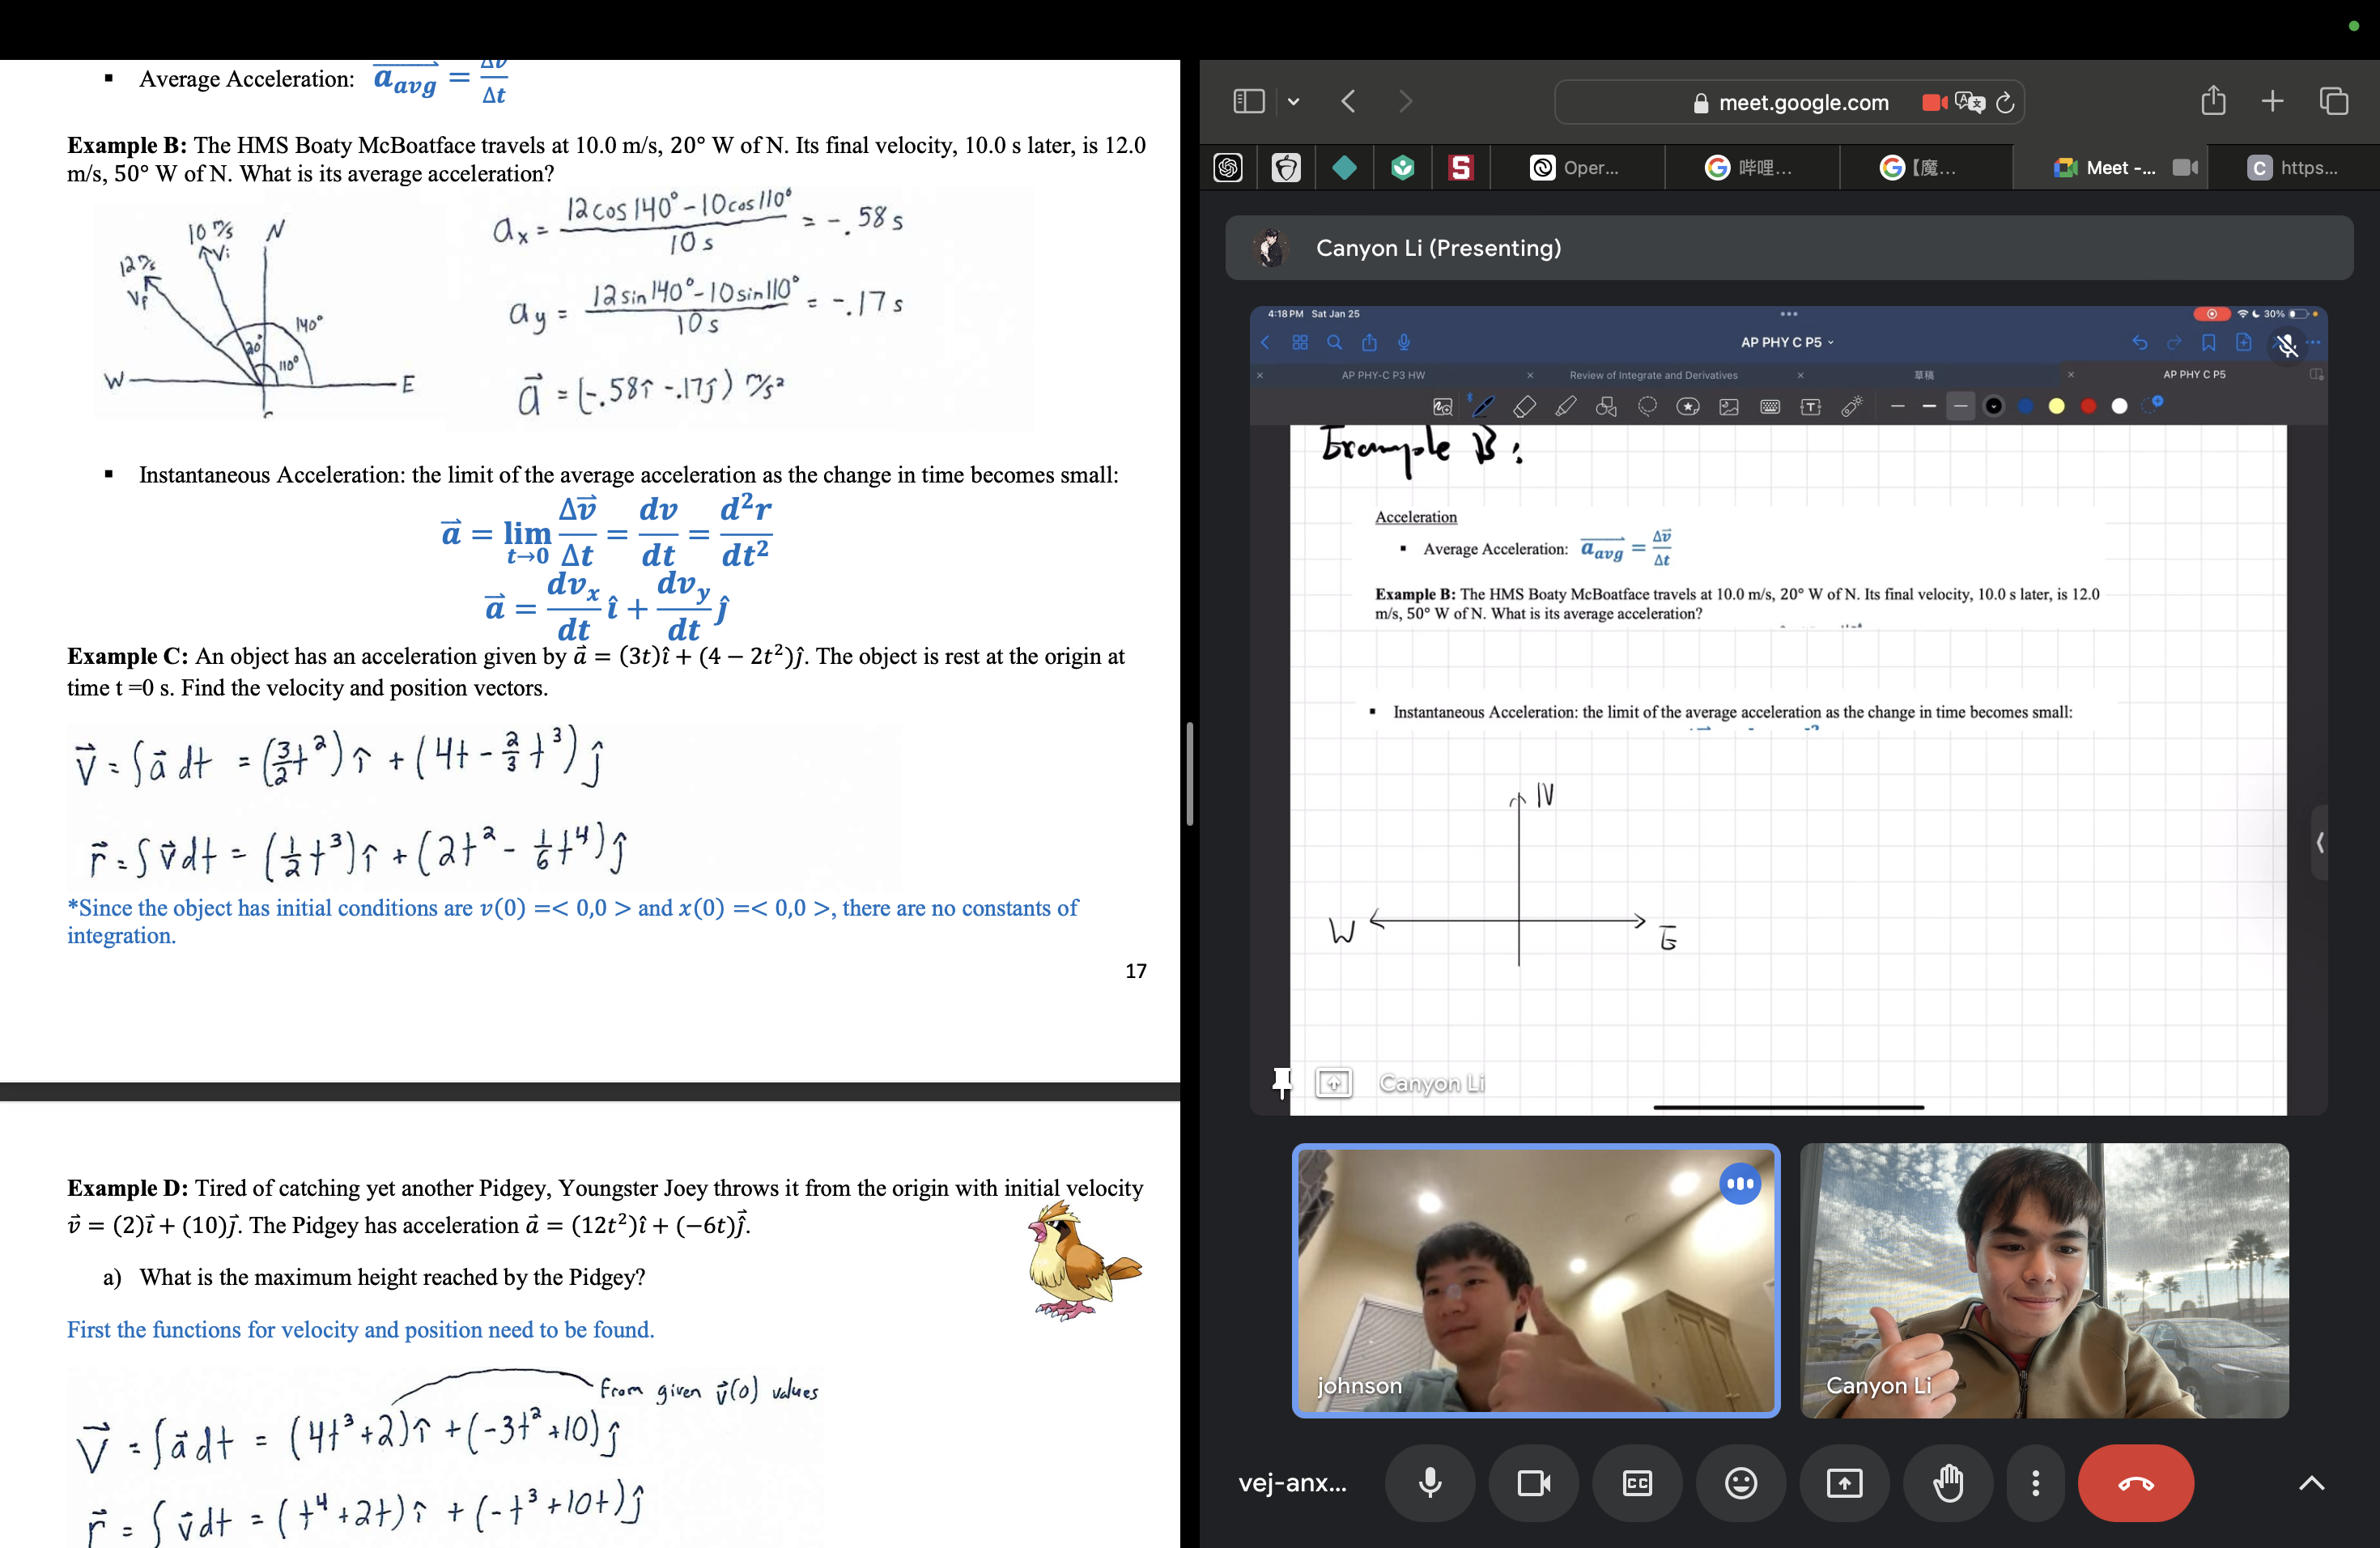Reload the Google Meet page

2005,102
